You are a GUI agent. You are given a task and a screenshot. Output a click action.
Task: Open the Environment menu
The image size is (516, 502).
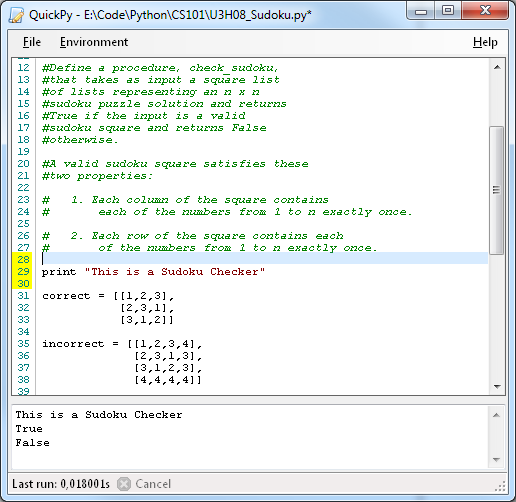point(94,42)
